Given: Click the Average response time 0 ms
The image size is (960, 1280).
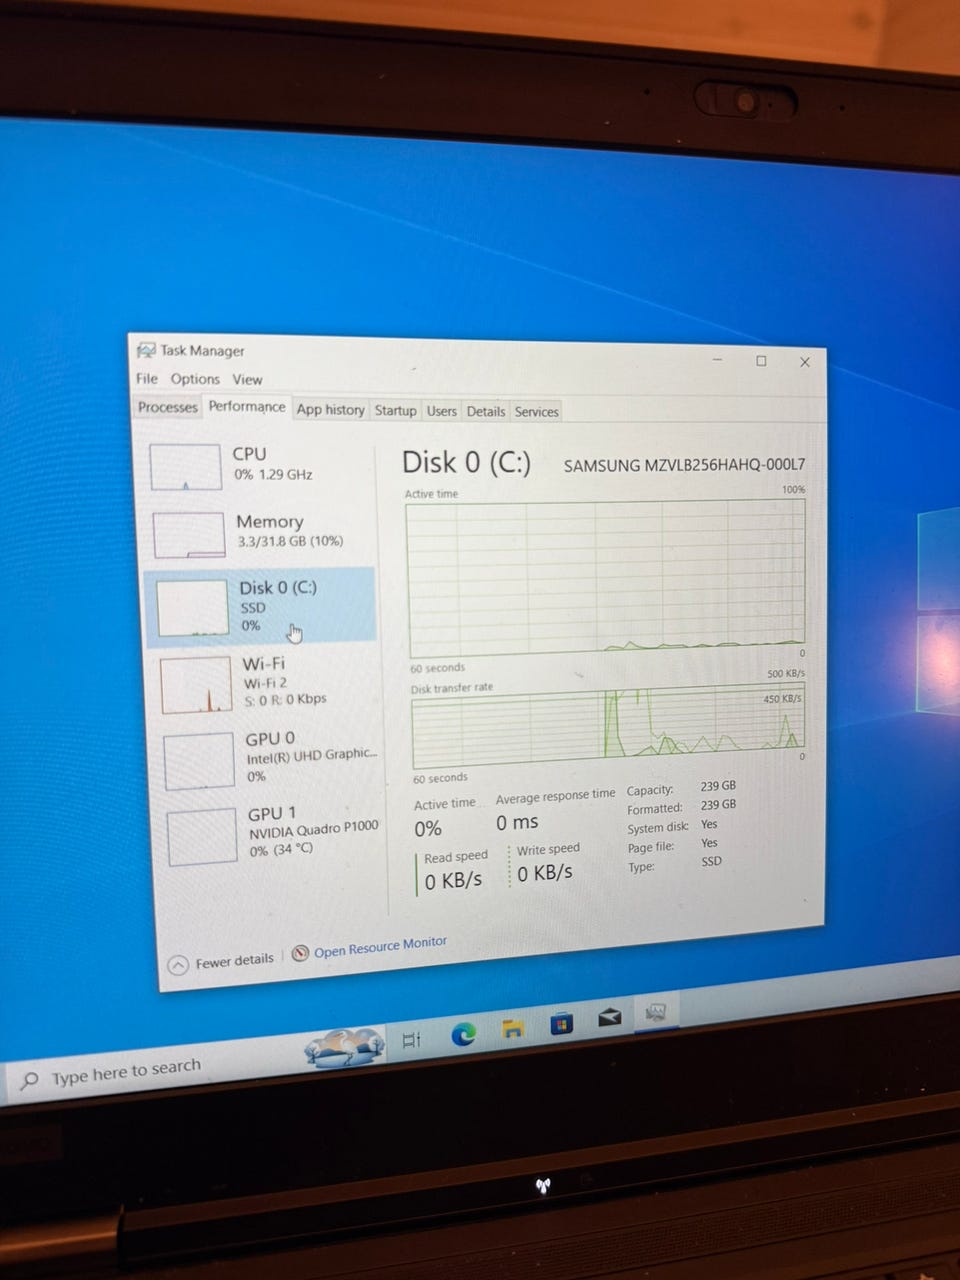Looking at the screenshot, I should tap(517, 823).
